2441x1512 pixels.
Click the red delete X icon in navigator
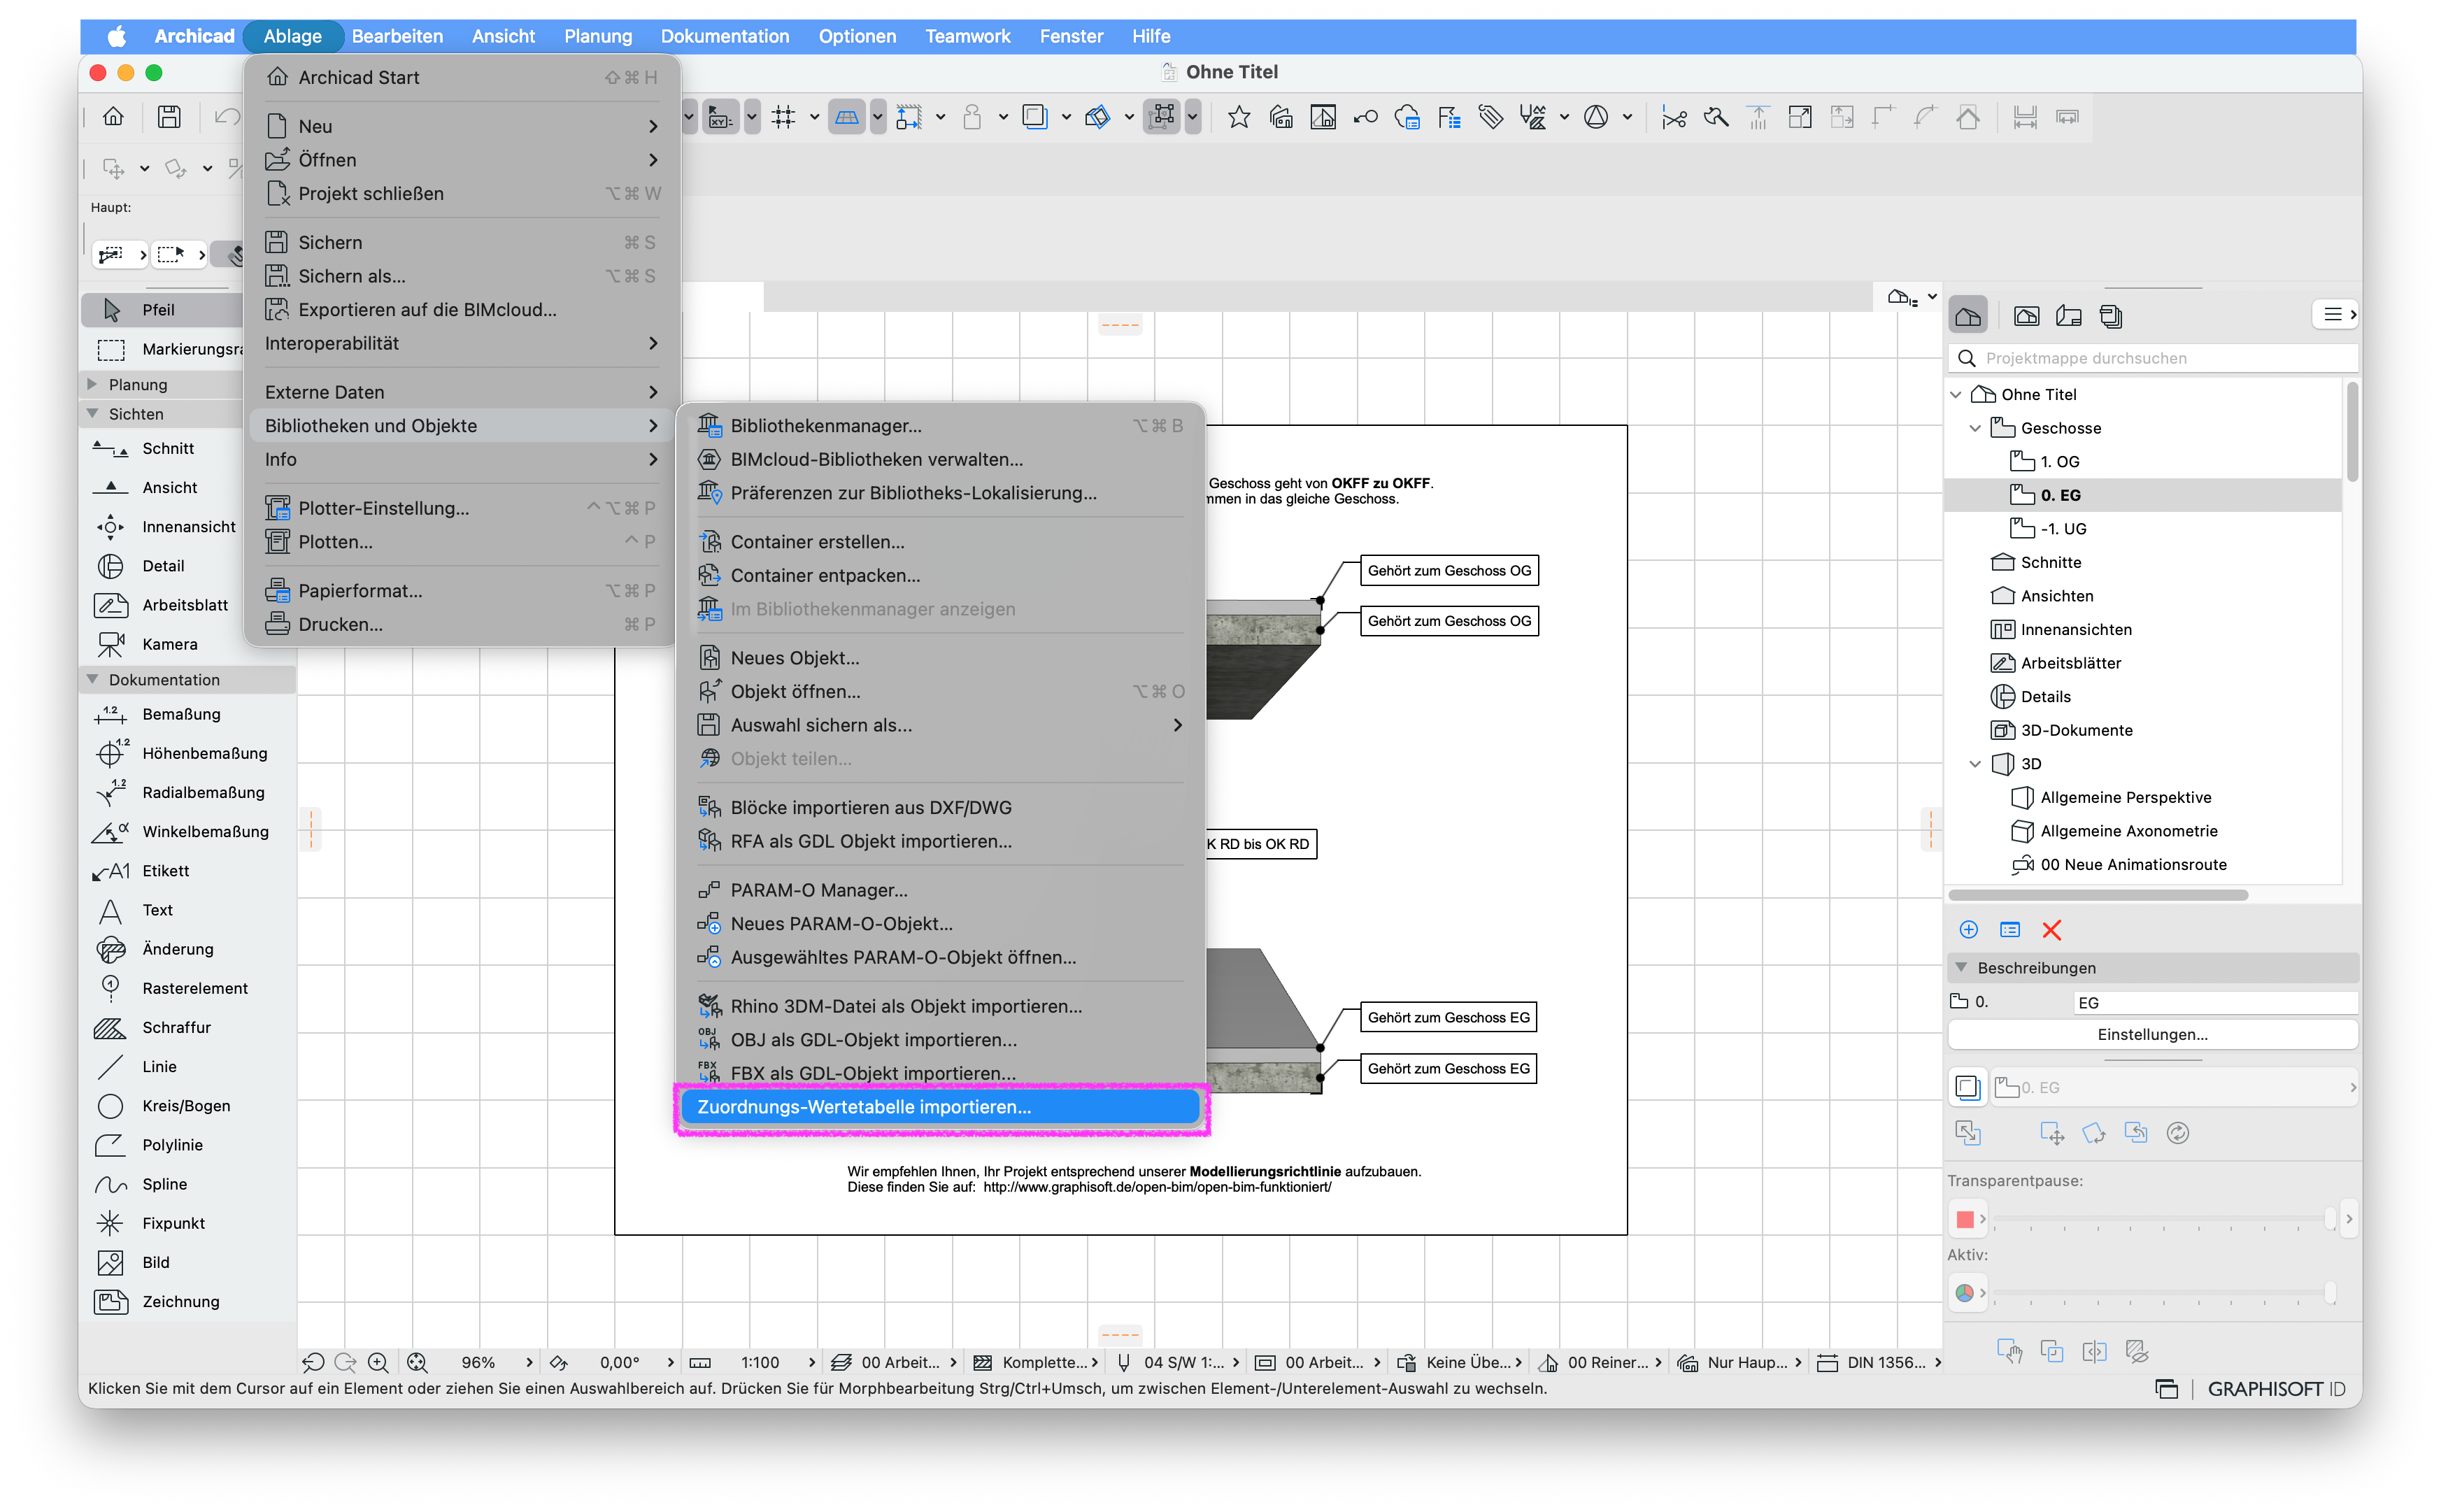[2051, 930]
